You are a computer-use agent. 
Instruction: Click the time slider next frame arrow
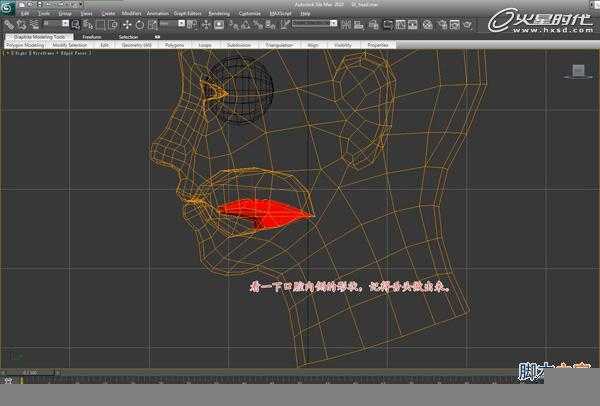pos(58,372)
